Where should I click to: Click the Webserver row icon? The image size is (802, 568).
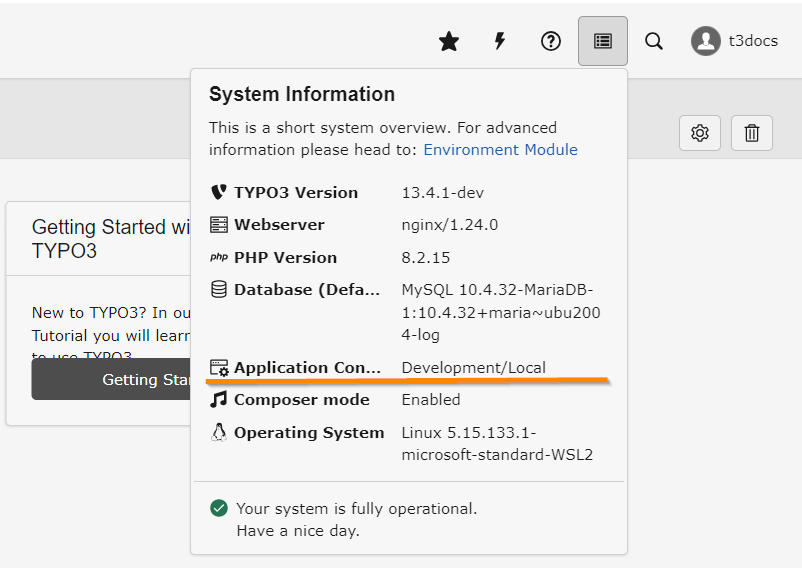(x=218, y=224)
